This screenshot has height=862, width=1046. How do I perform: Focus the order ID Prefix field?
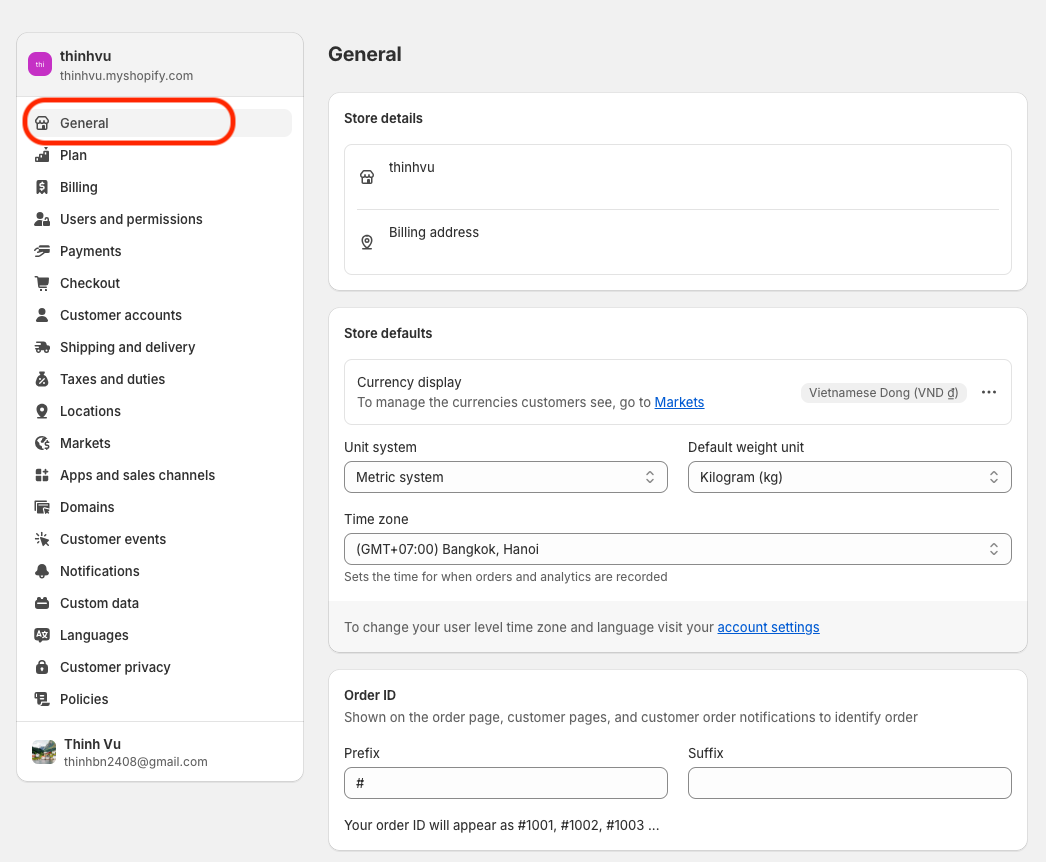(x=506, y=783)
